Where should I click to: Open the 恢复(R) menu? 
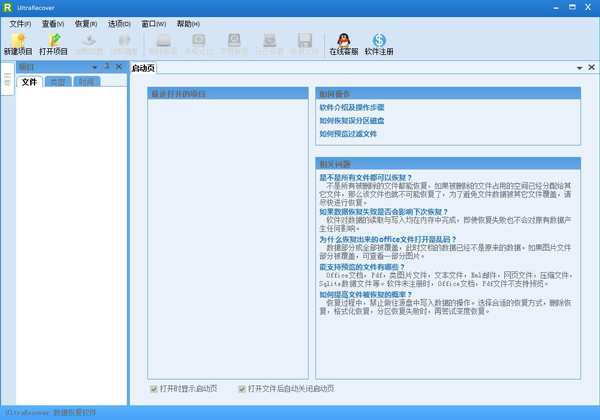[x=86, y=24]
